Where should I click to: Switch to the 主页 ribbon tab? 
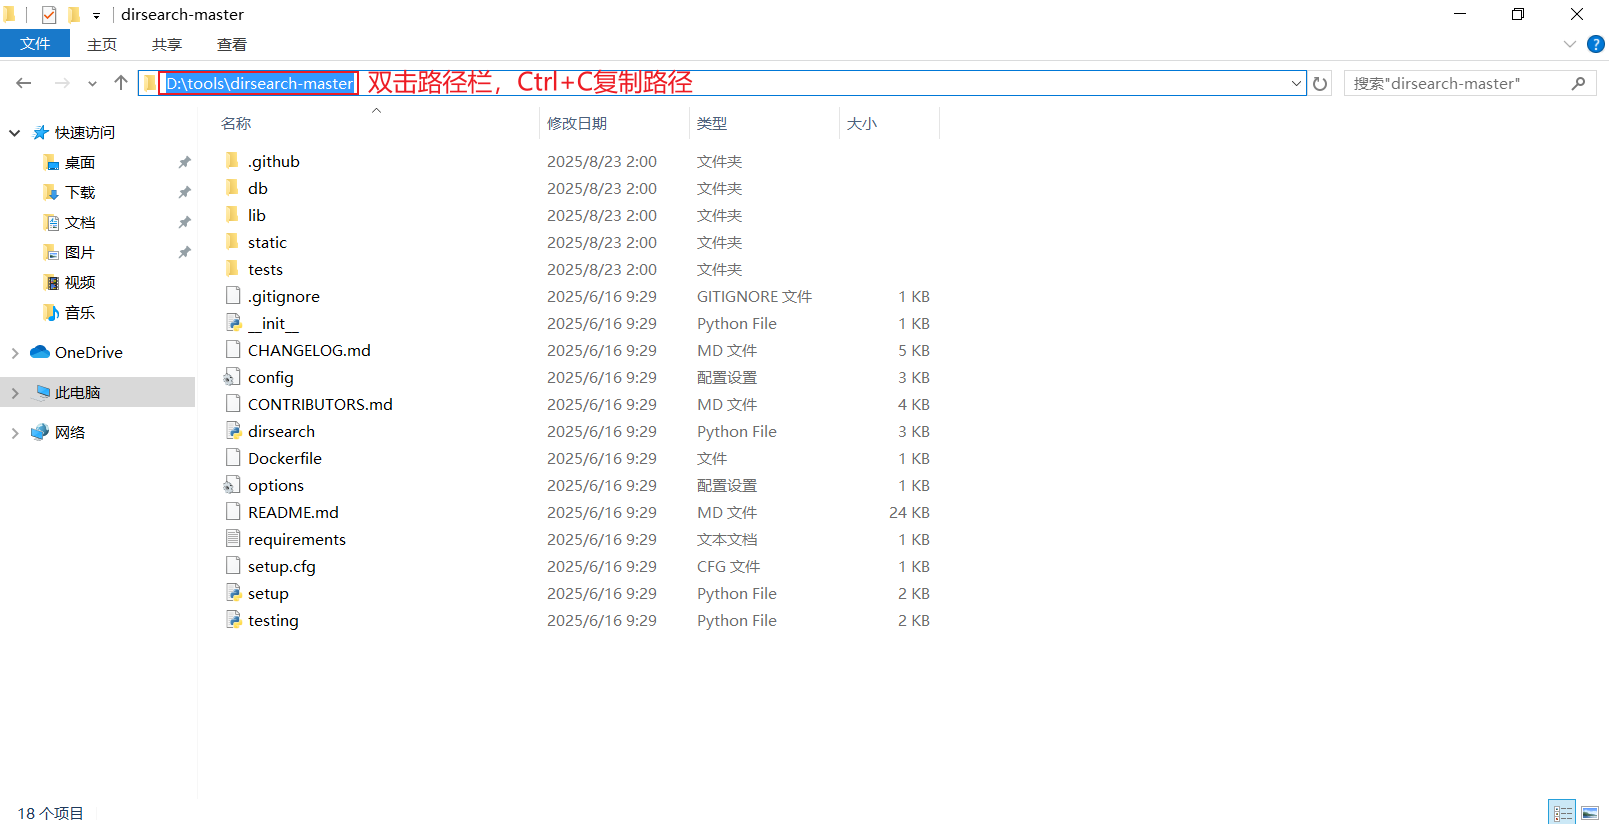[x=102, y=44]
